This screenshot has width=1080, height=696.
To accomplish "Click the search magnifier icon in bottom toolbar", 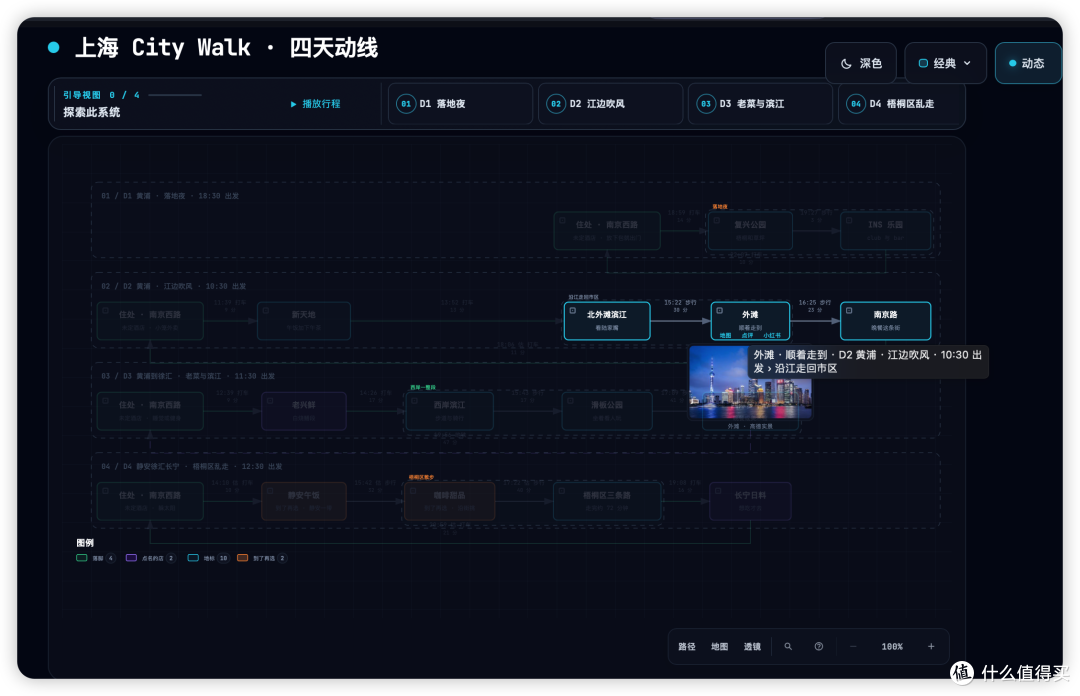I will 788,646.
